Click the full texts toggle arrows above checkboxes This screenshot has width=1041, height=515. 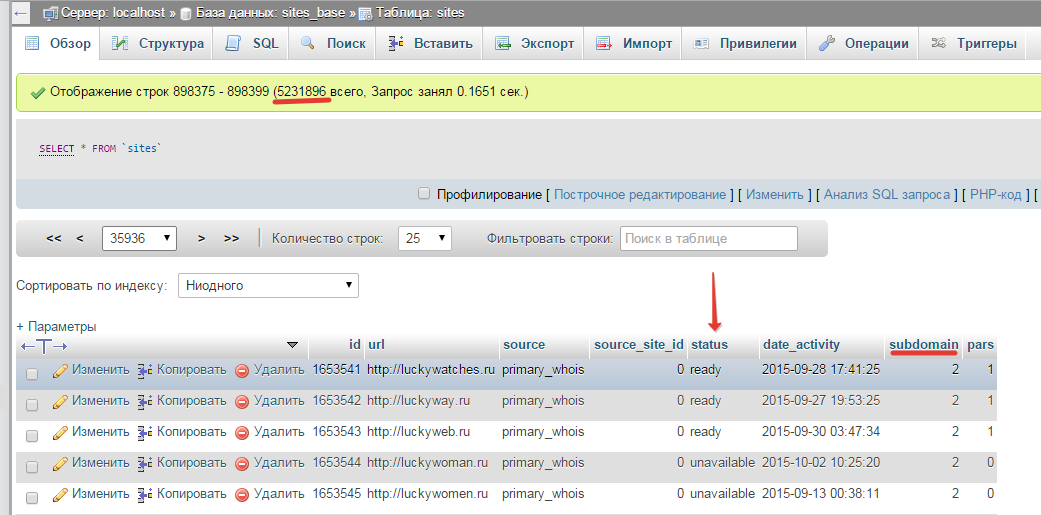[44, 346]
